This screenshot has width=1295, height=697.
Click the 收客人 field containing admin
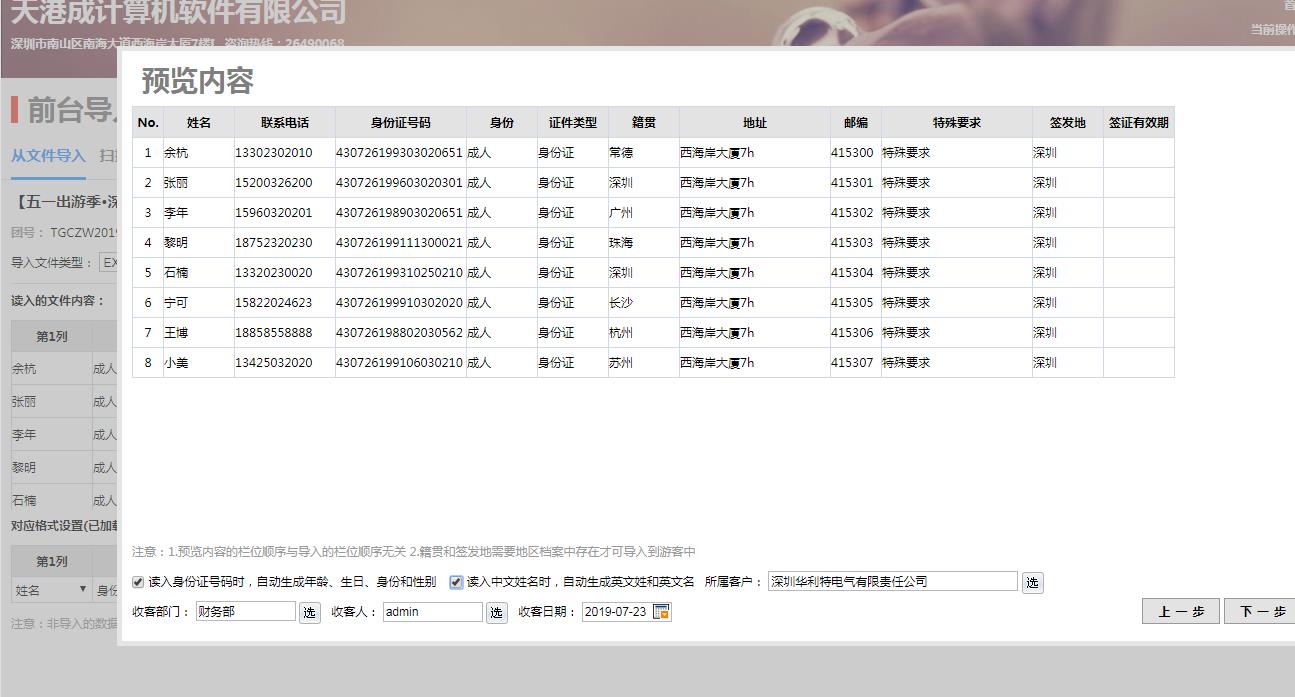point(432,612)
